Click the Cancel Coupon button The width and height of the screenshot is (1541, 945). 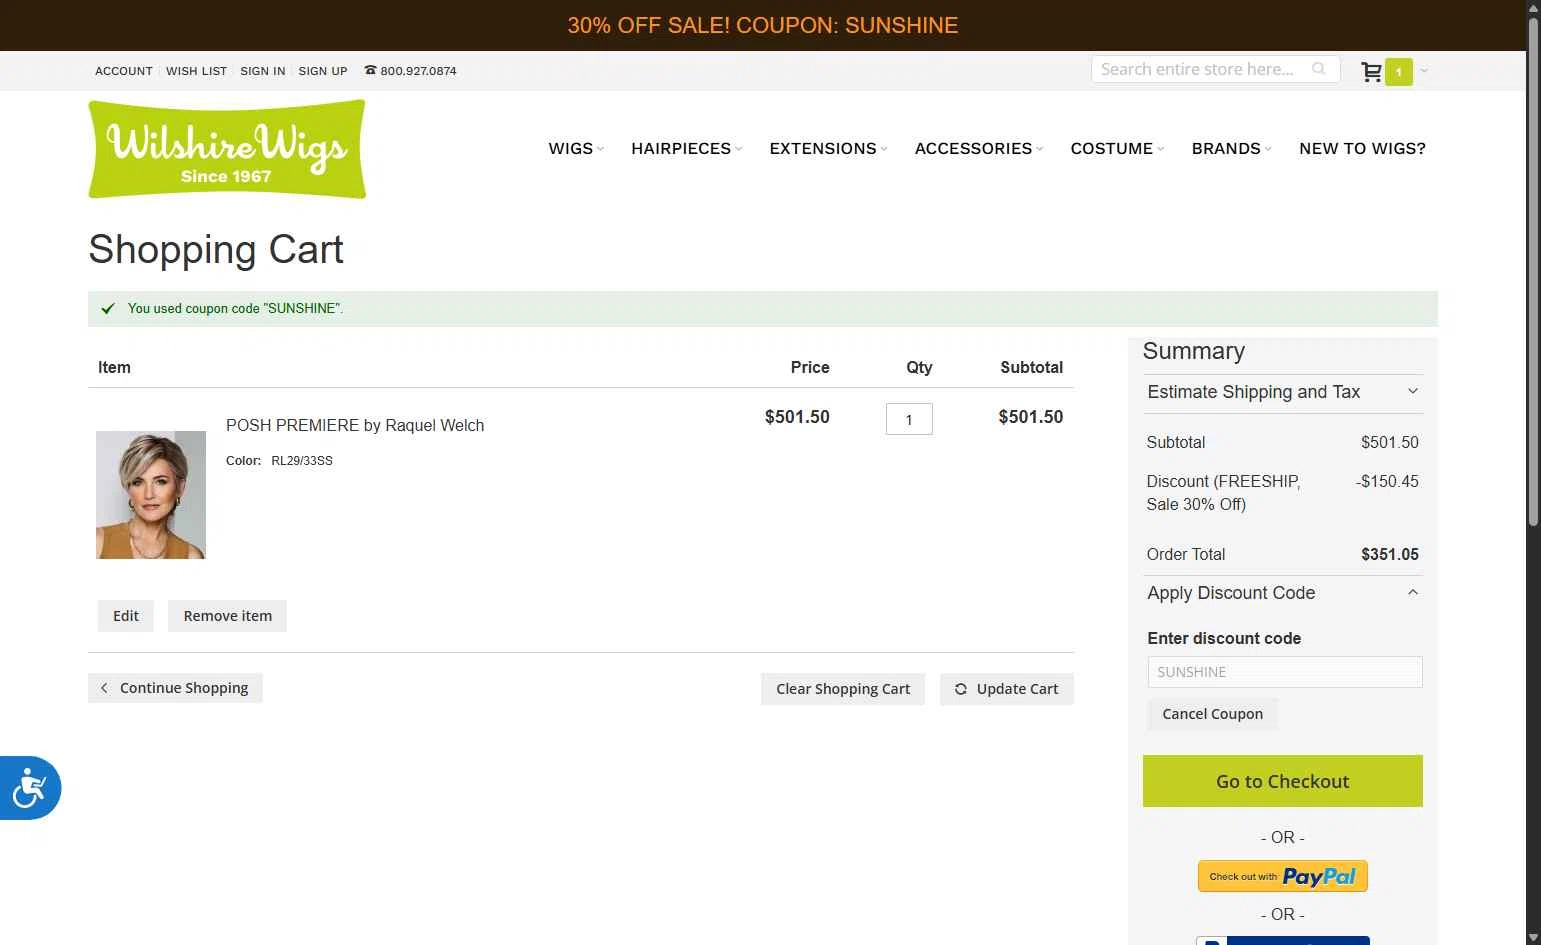(1213, 714)
